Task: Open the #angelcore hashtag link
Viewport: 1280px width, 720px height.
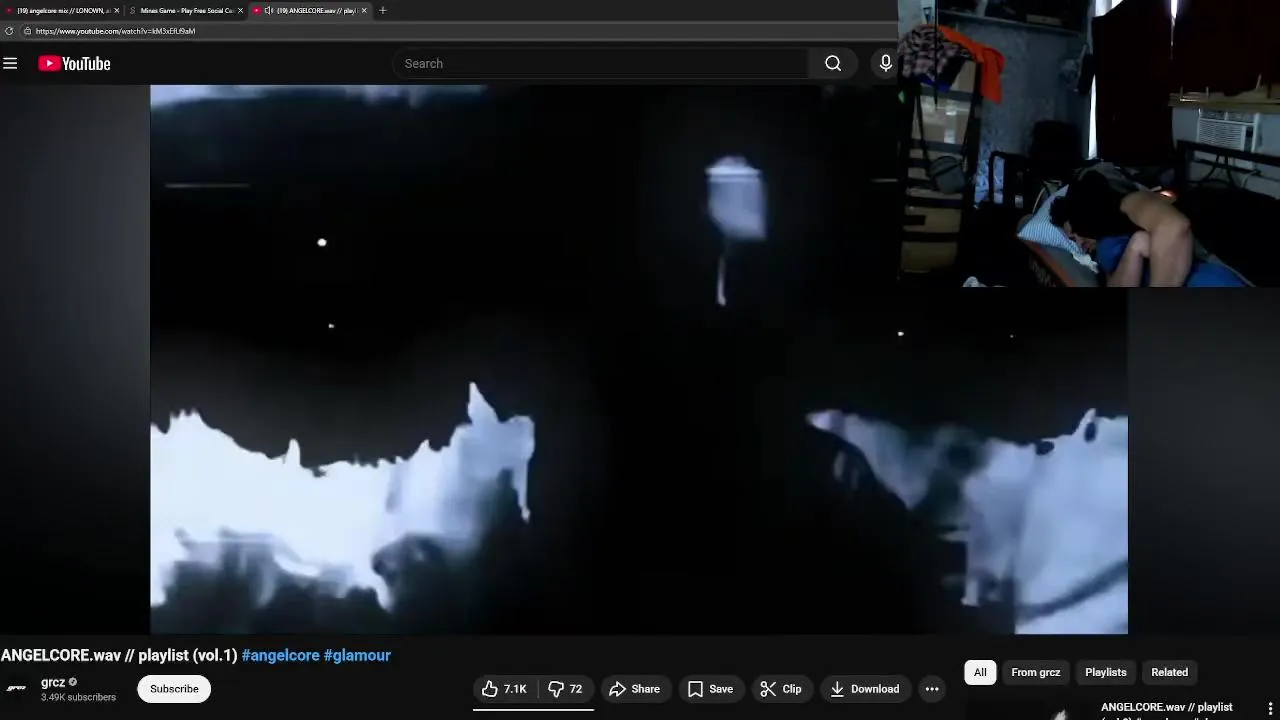Action: click(x=280, y=656)
